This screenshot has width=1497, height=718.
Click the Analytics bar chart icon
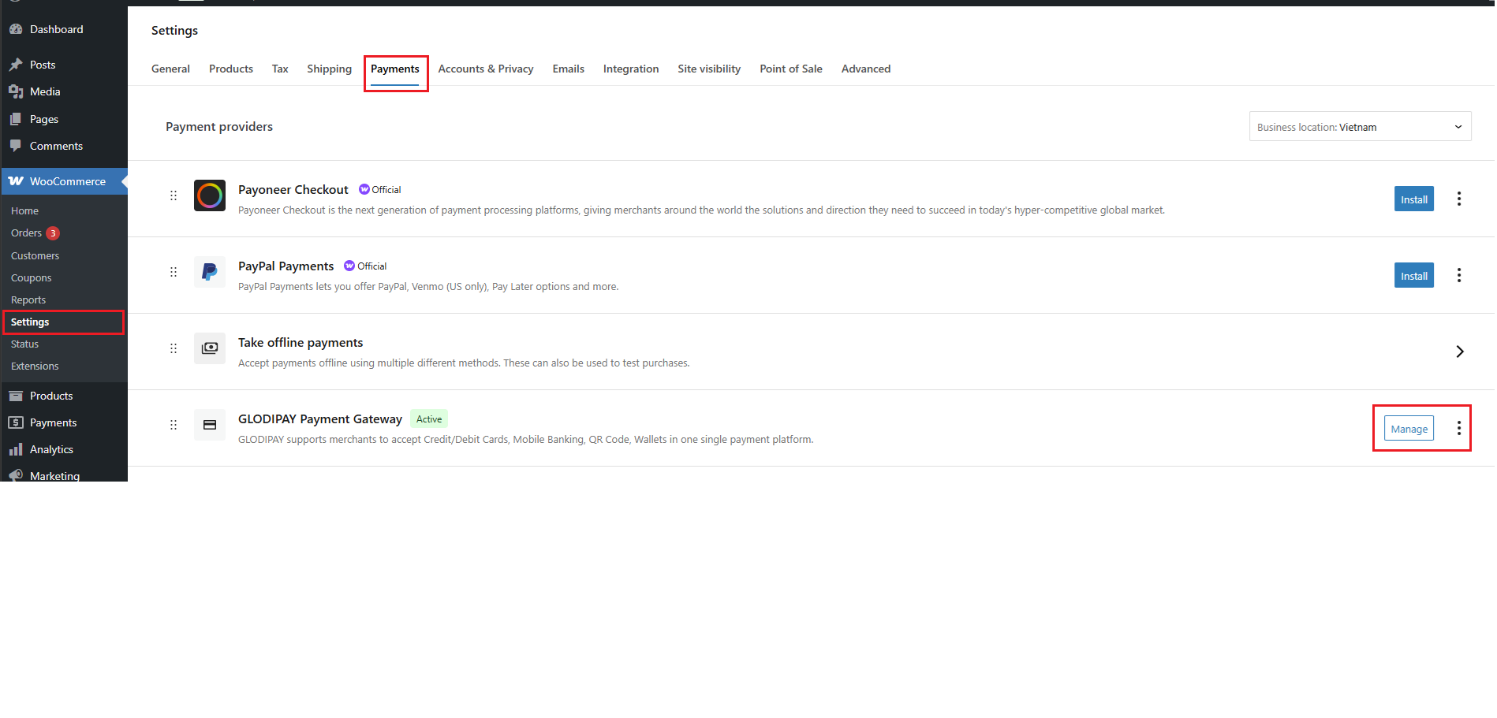coord(16,450)
